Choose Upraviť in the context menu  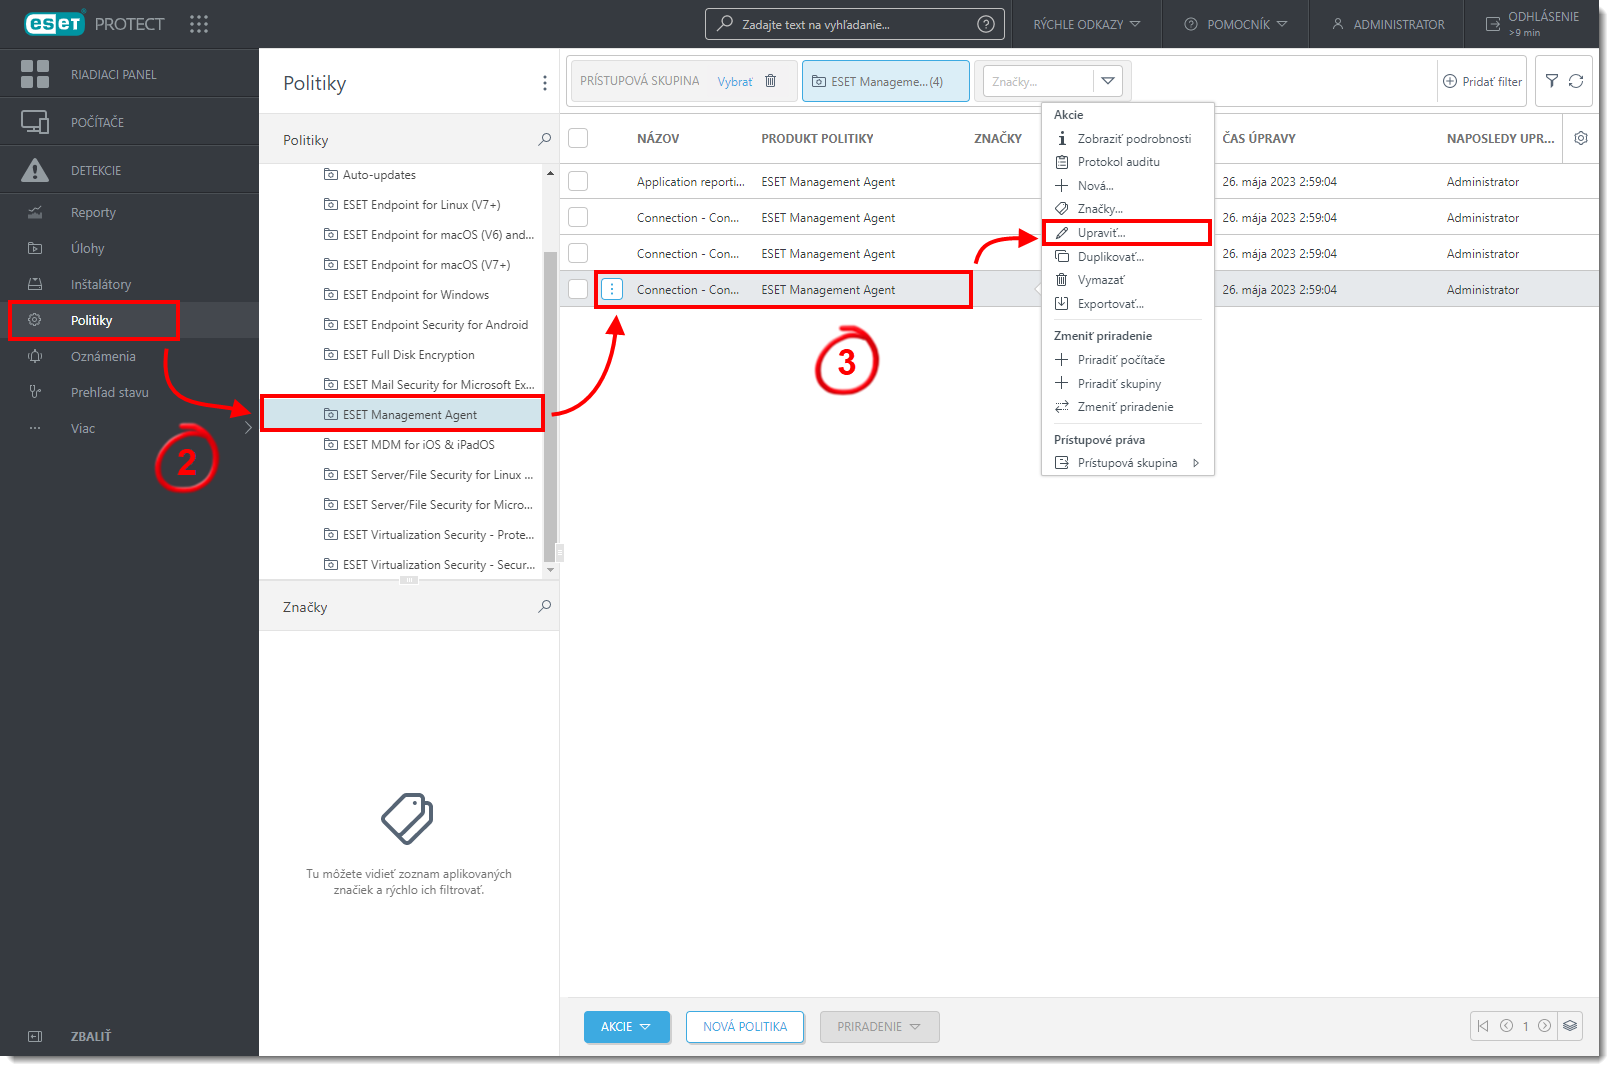[x=1101, y=233]
